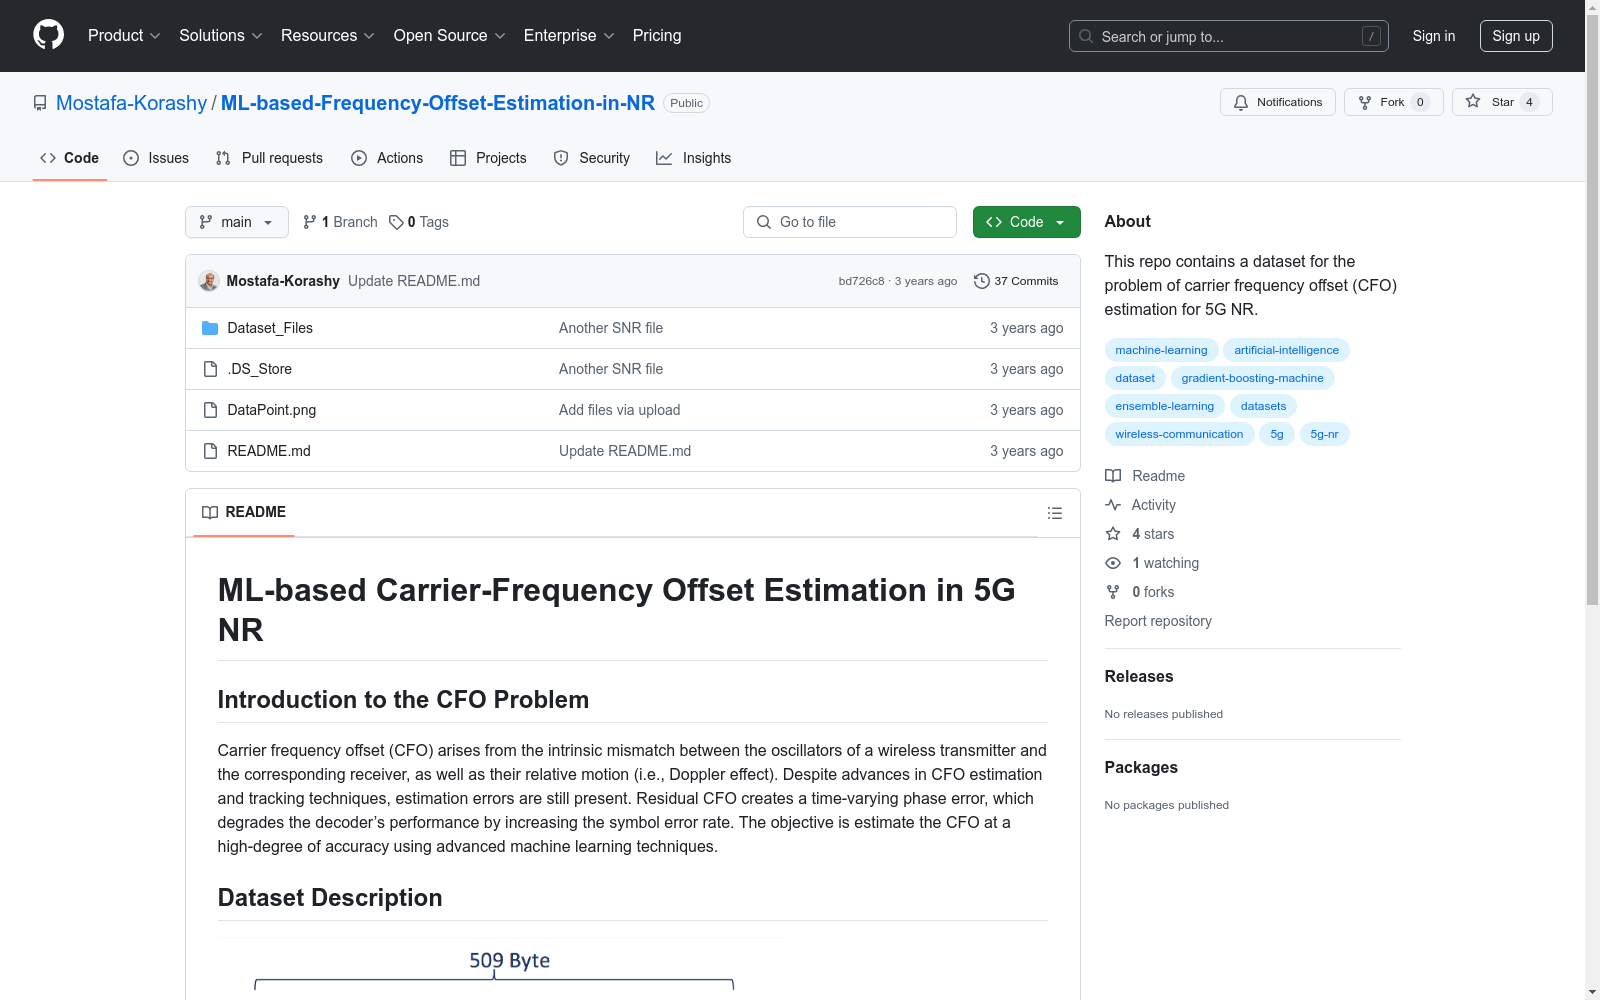Click the .DS_Store file icon
The width and height of the screenshot is (1600, 1000).
click(210, 369)
